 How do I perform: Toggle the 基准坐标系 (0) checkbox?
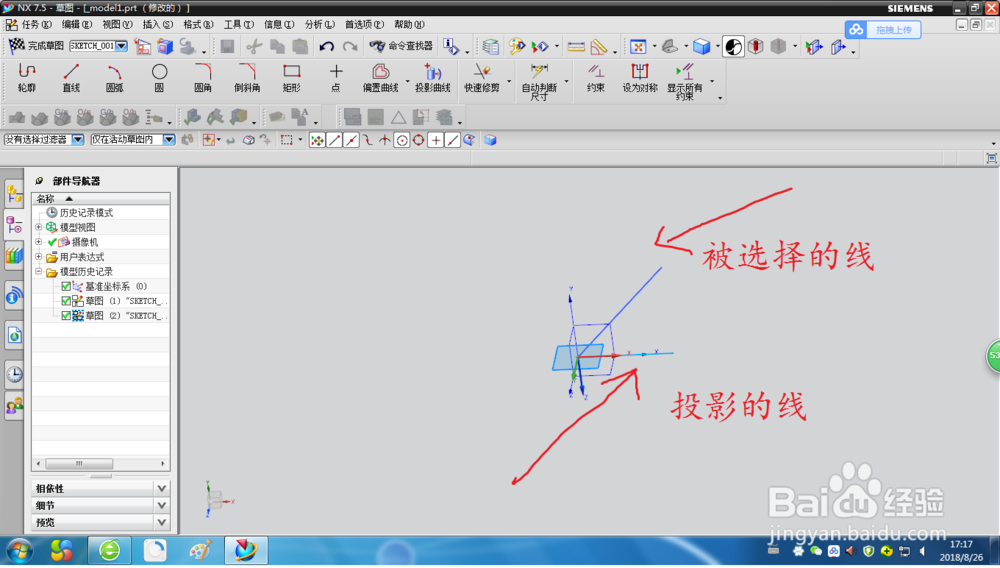(x=66, y=286)
